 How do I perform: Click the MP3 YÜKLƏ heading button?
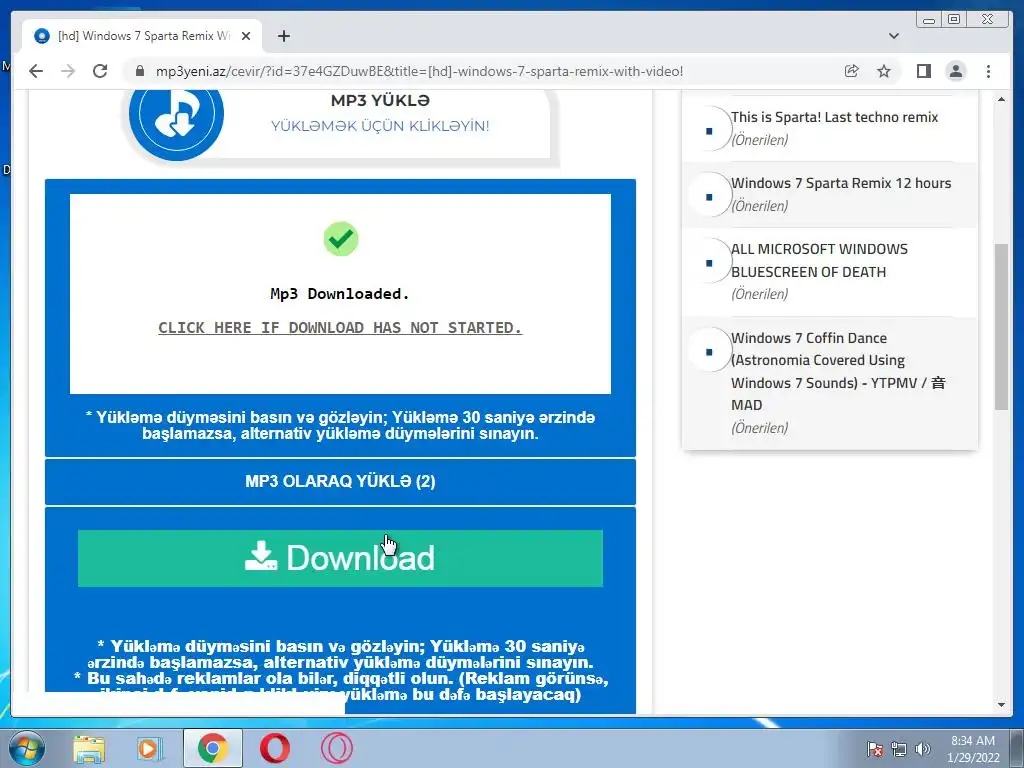[380, 101]
